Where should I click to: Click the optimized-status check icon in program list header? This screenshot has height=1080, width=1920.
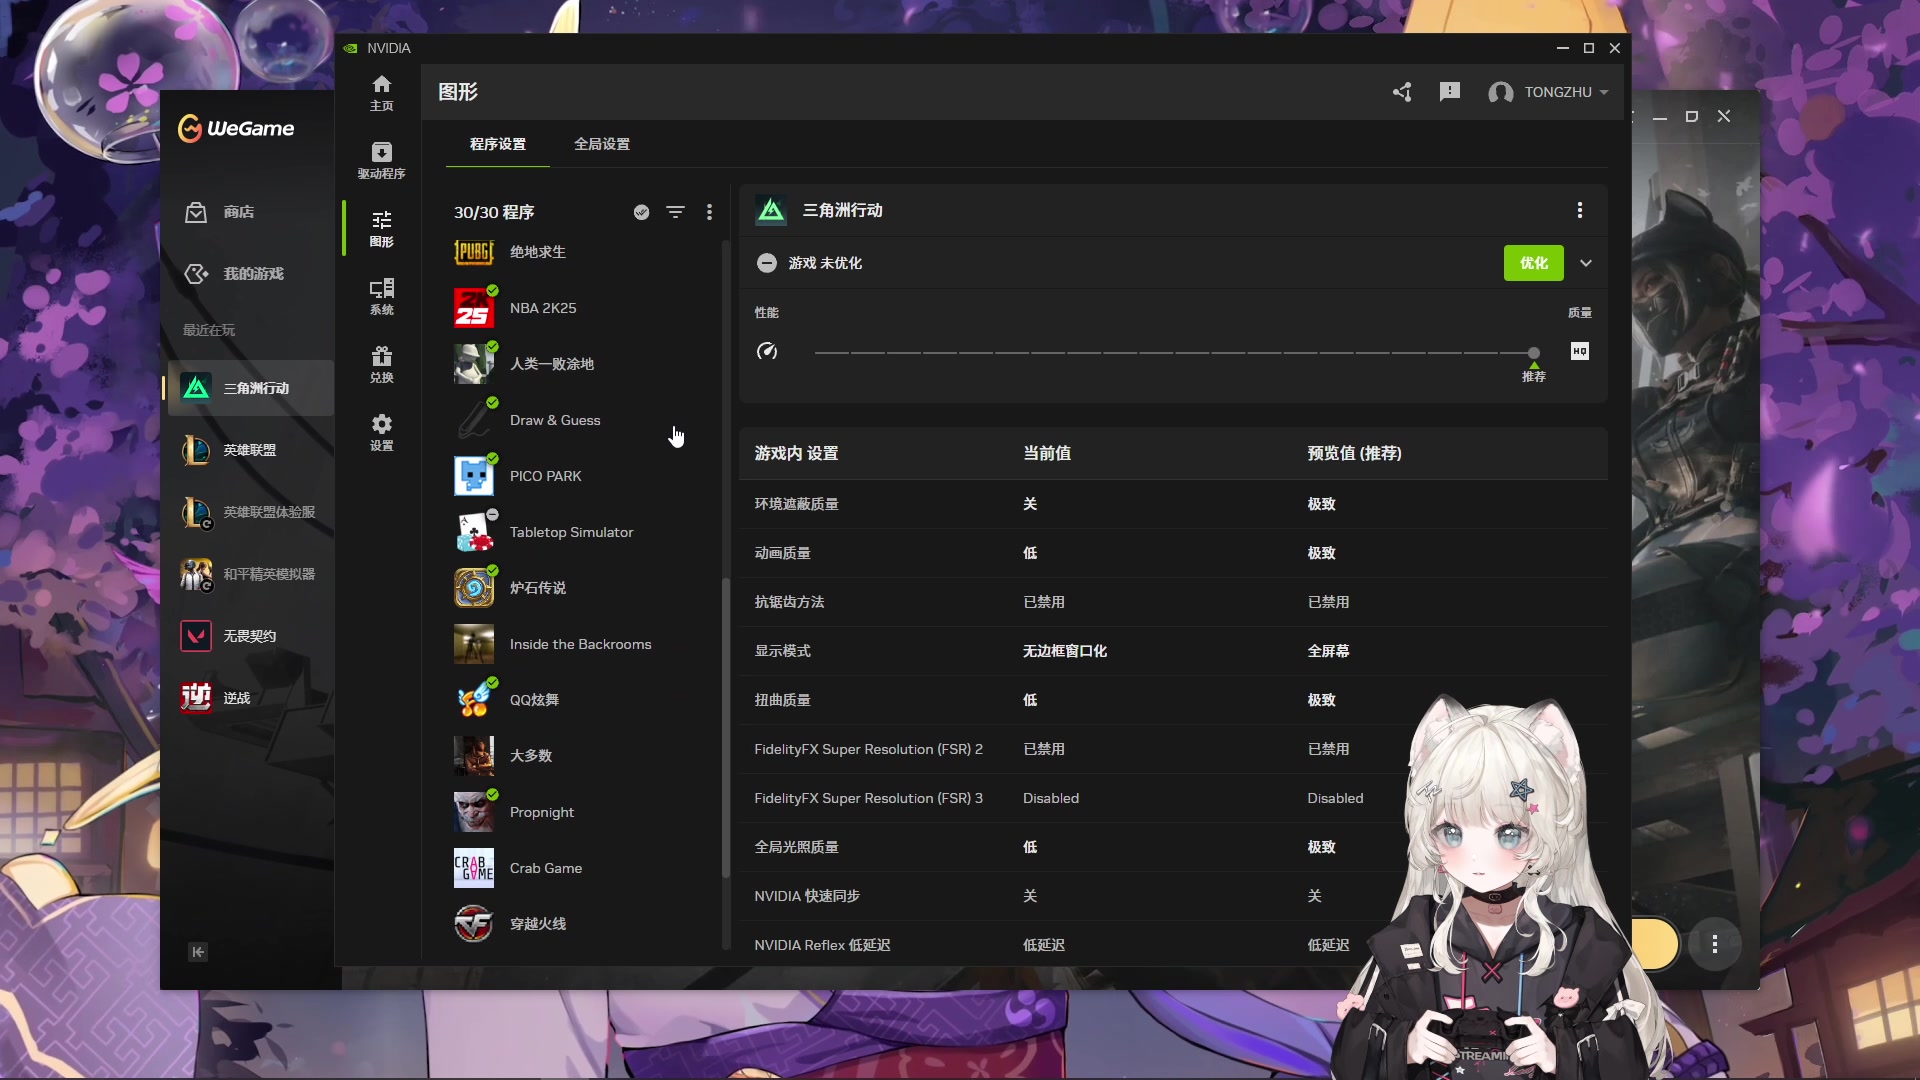pyautogui.click(x=641, y=212)
